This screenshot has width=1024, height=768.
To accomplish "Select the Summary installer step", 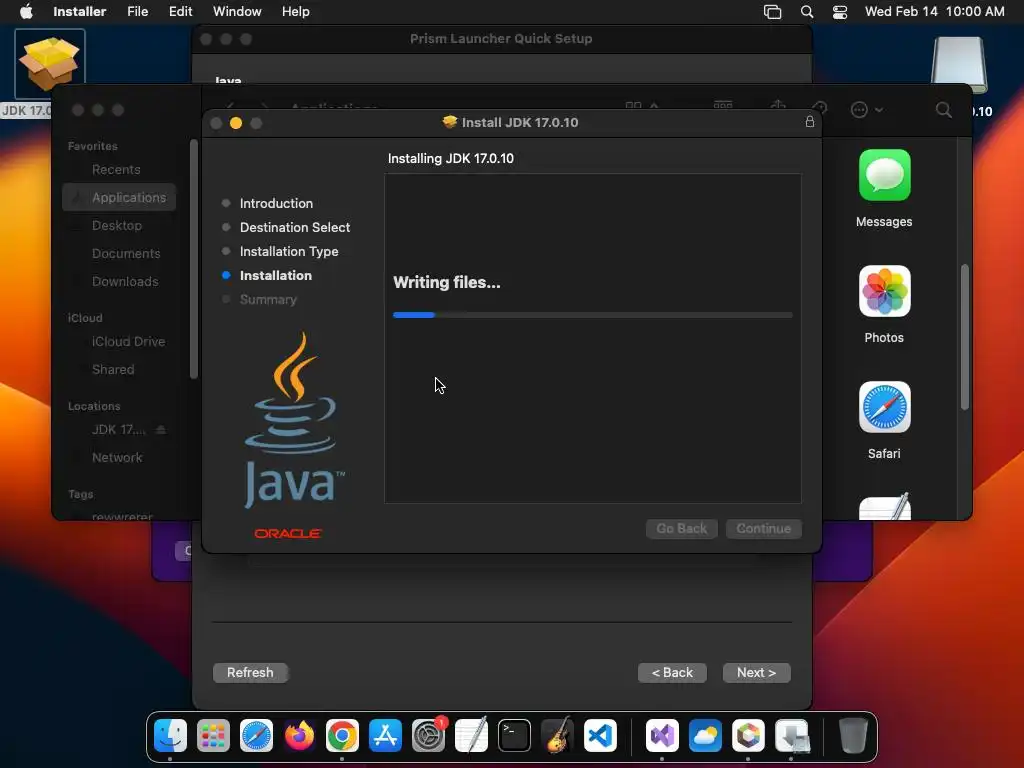I will [x=268, y=300].
